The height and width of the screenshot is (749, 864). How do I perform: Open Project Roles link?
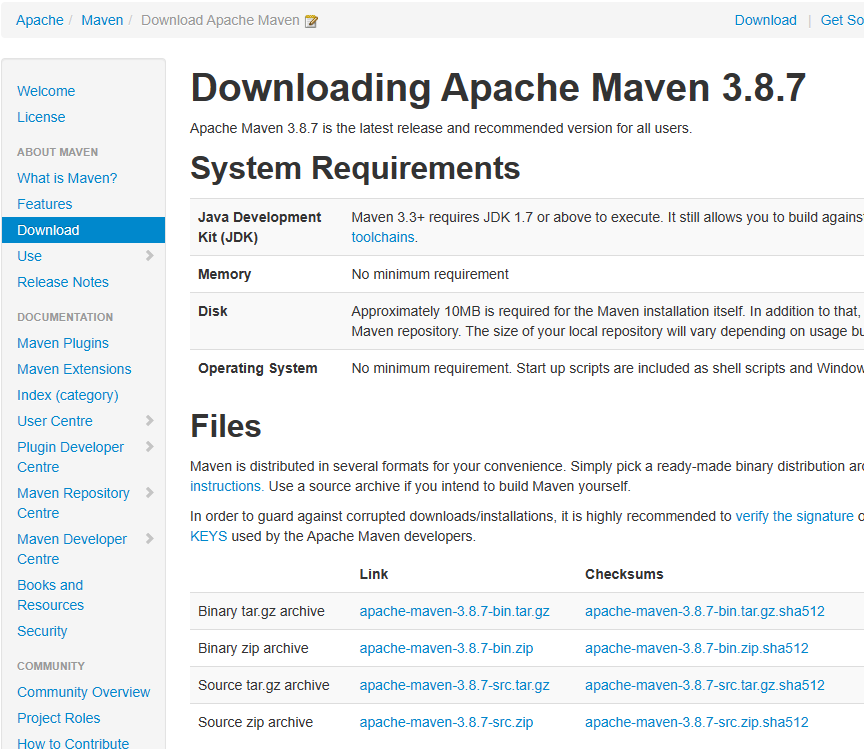coord(59,718)
